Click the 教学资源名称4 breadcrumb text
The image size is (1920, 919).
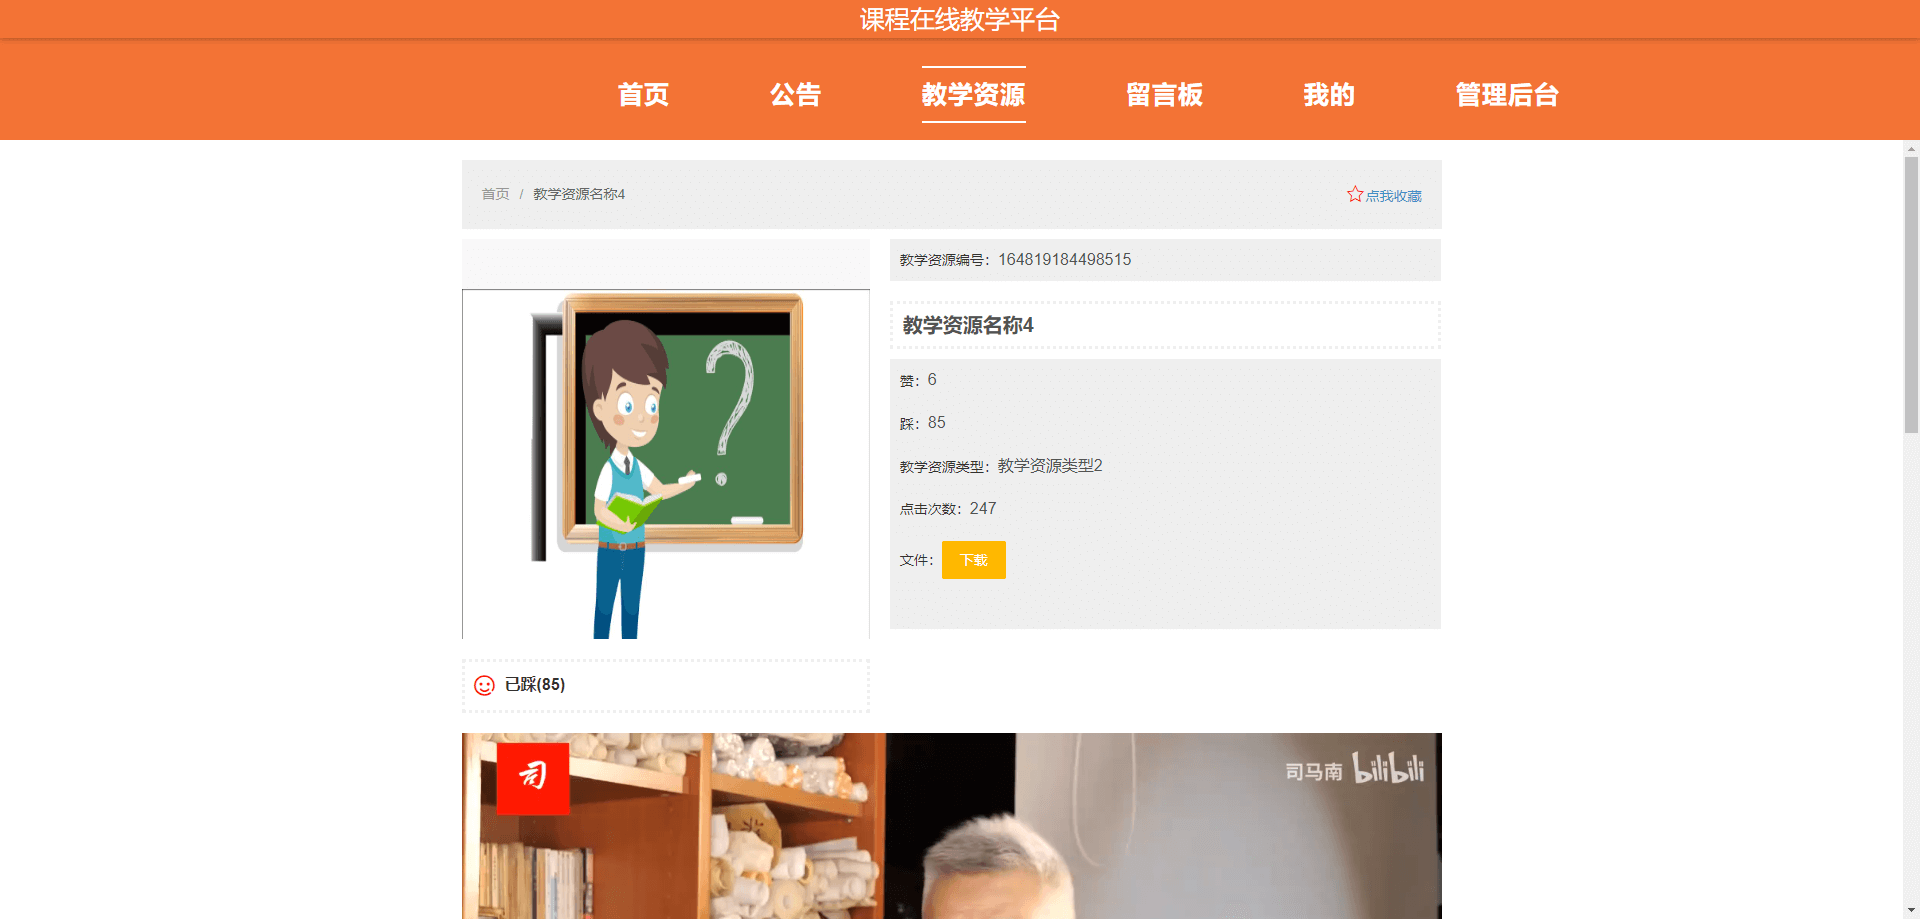[x=579, y=194]
